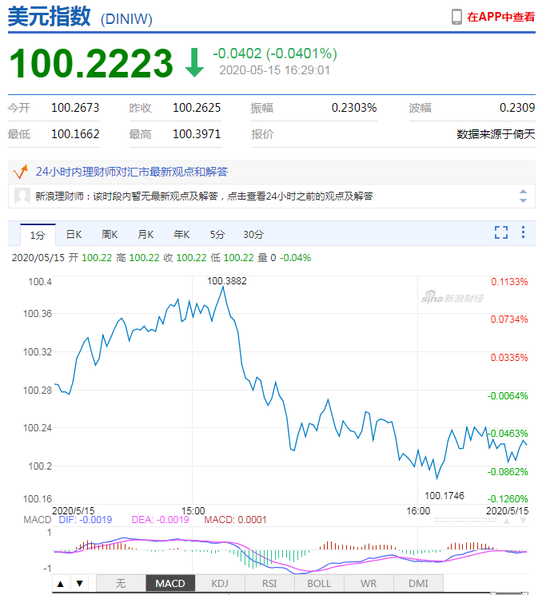The image size is (550, 595).
Task: Click the 波幅 value 0.2309
Action: tap(517, 108)
